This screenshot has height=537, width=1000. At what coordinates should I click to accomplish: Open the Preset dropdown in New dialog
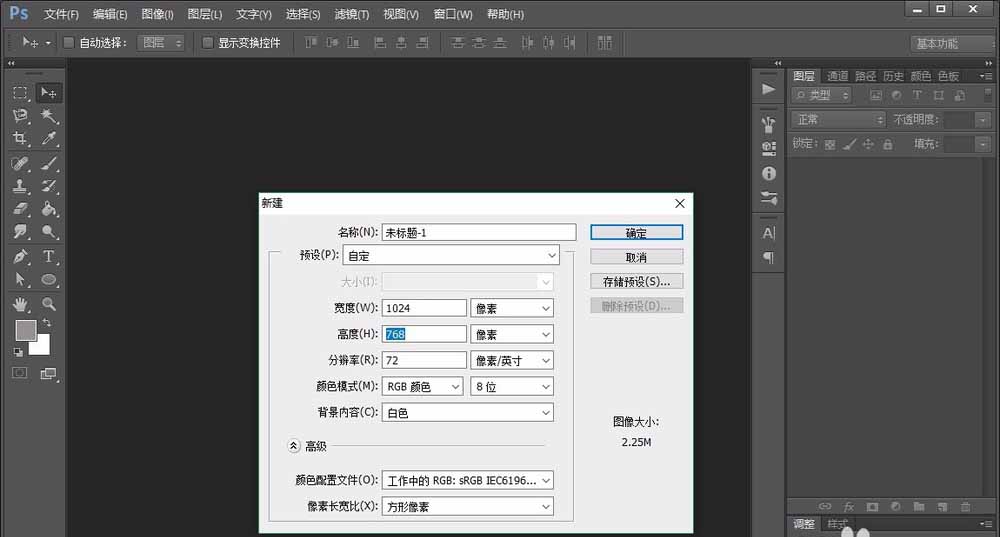coord(451,256)
